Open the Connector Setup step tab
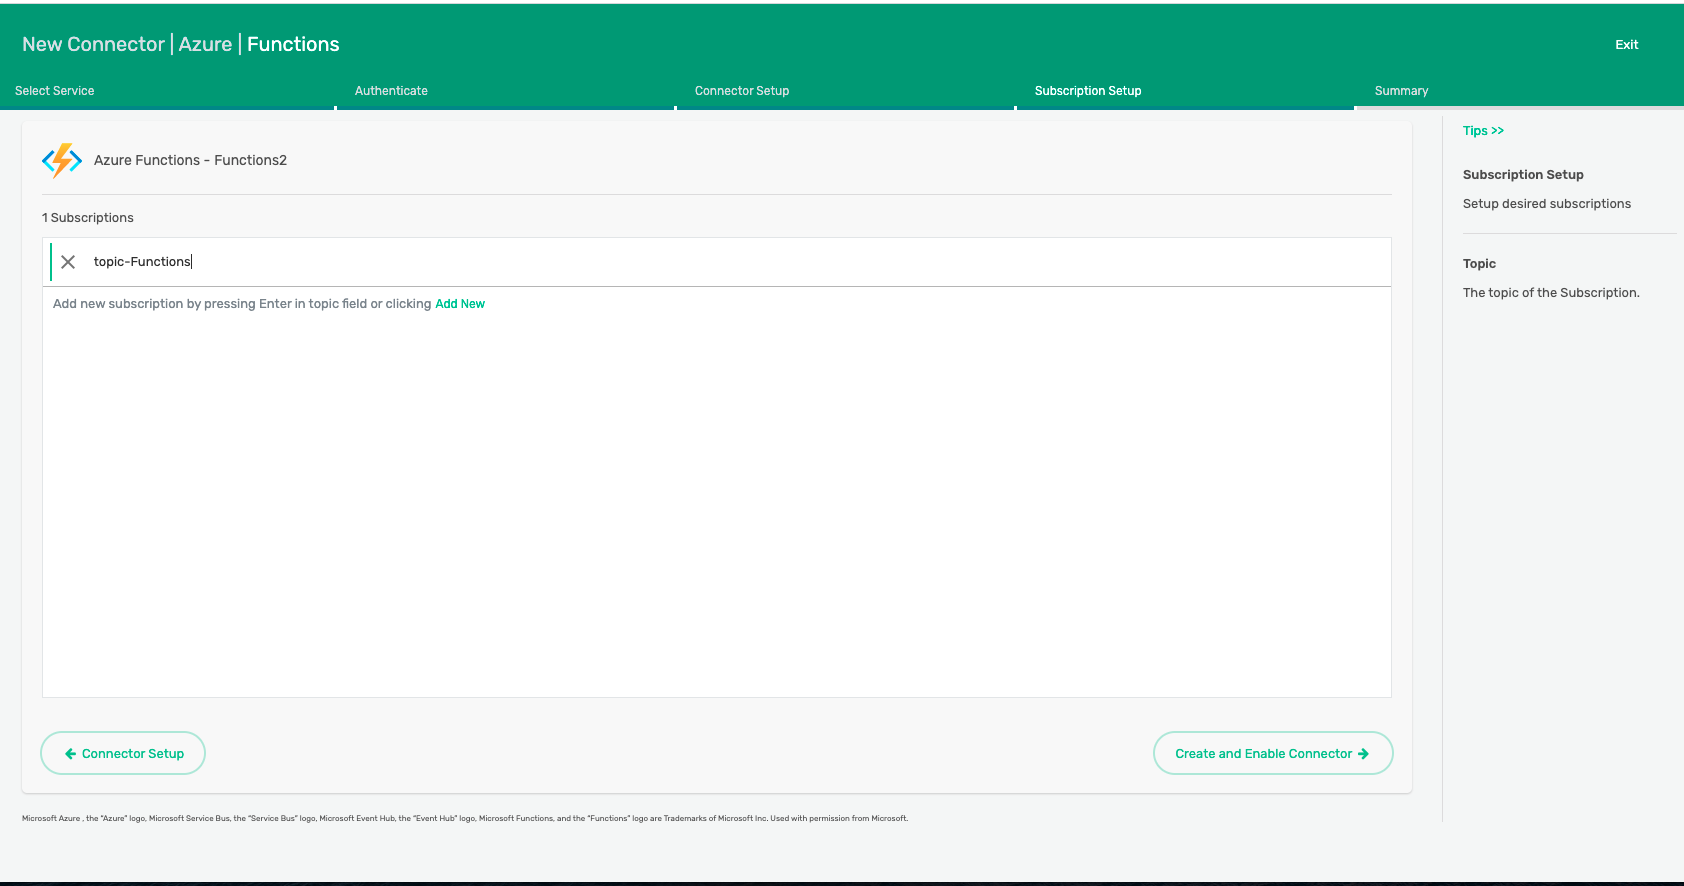 pyautogui.click(x=742, y=91)
